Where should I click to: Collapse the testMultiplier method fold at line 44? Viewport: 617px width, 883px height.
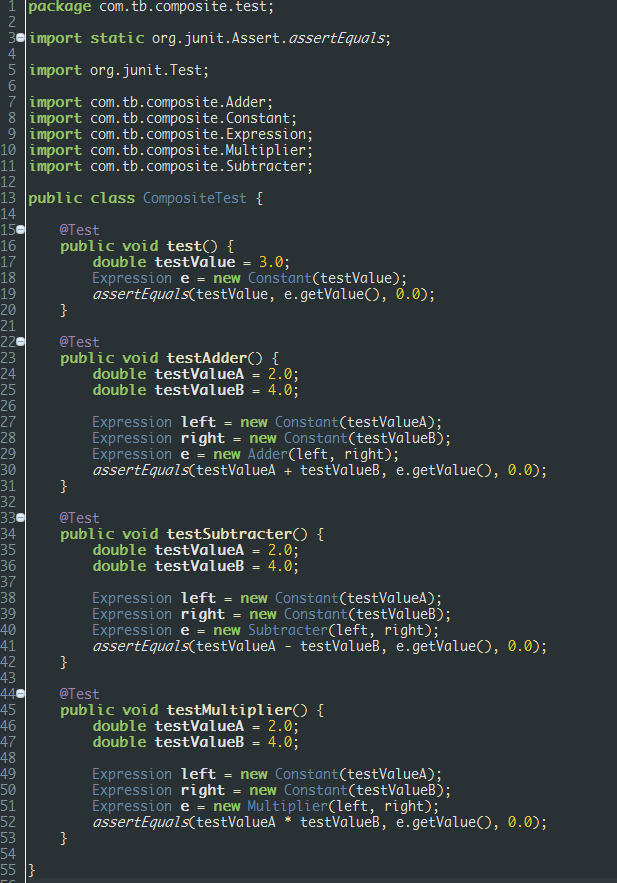[21, 693]
